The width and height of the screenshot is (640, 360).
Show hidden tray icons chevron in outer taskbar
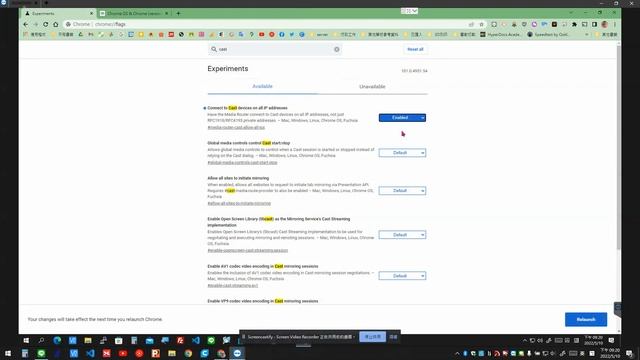tap(457, 353)
